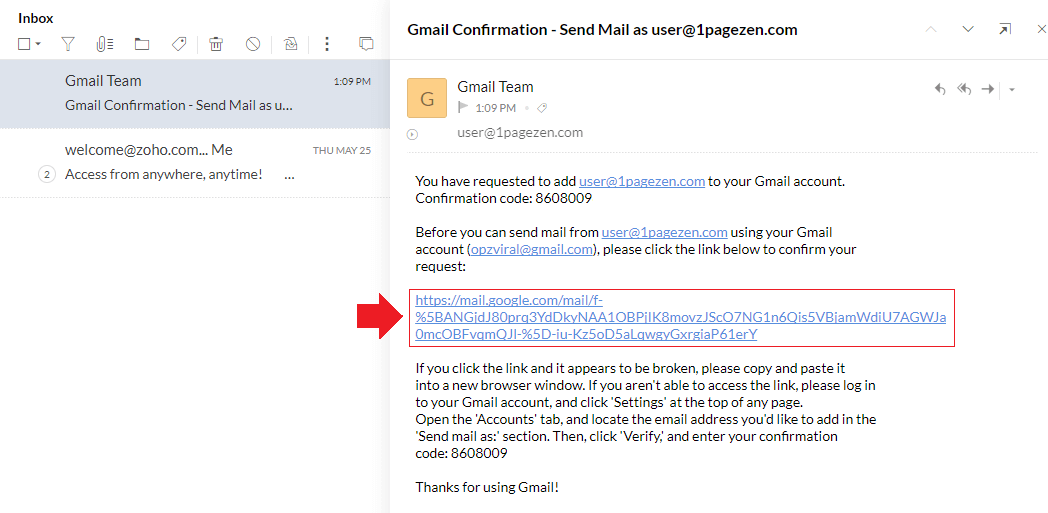Screen dimensions: 1048x513
Task: Open the select-all checkbox dropdown arrow
Action: (x=38, y=45)
